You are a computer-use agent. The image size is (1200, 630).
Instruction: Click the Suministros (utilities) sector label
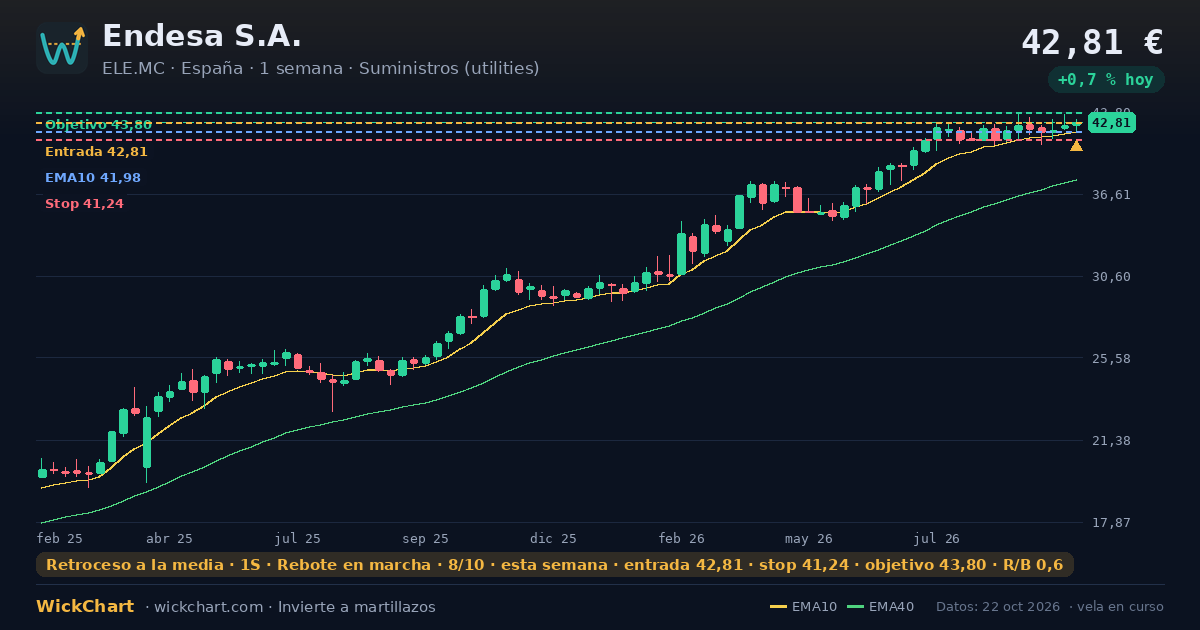point(449,68)
